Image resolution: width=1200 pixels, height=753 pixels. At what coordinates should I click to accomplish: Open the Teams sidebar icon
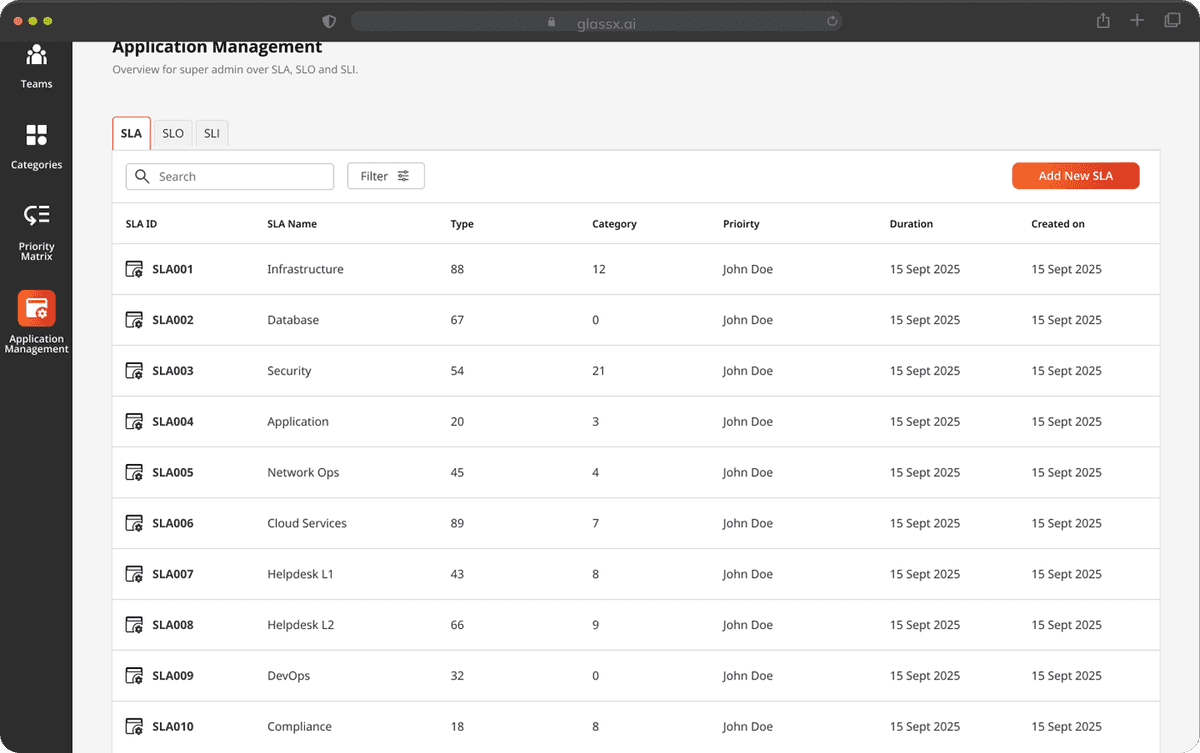[x=36, y=56]
